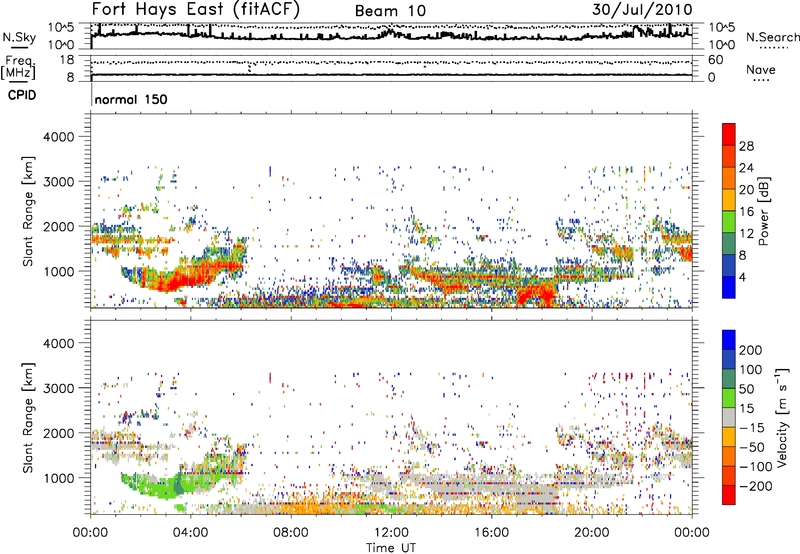Click the power panel 'Slant Range [km]' label
This screenshot has width=800, height=554.
28,211
